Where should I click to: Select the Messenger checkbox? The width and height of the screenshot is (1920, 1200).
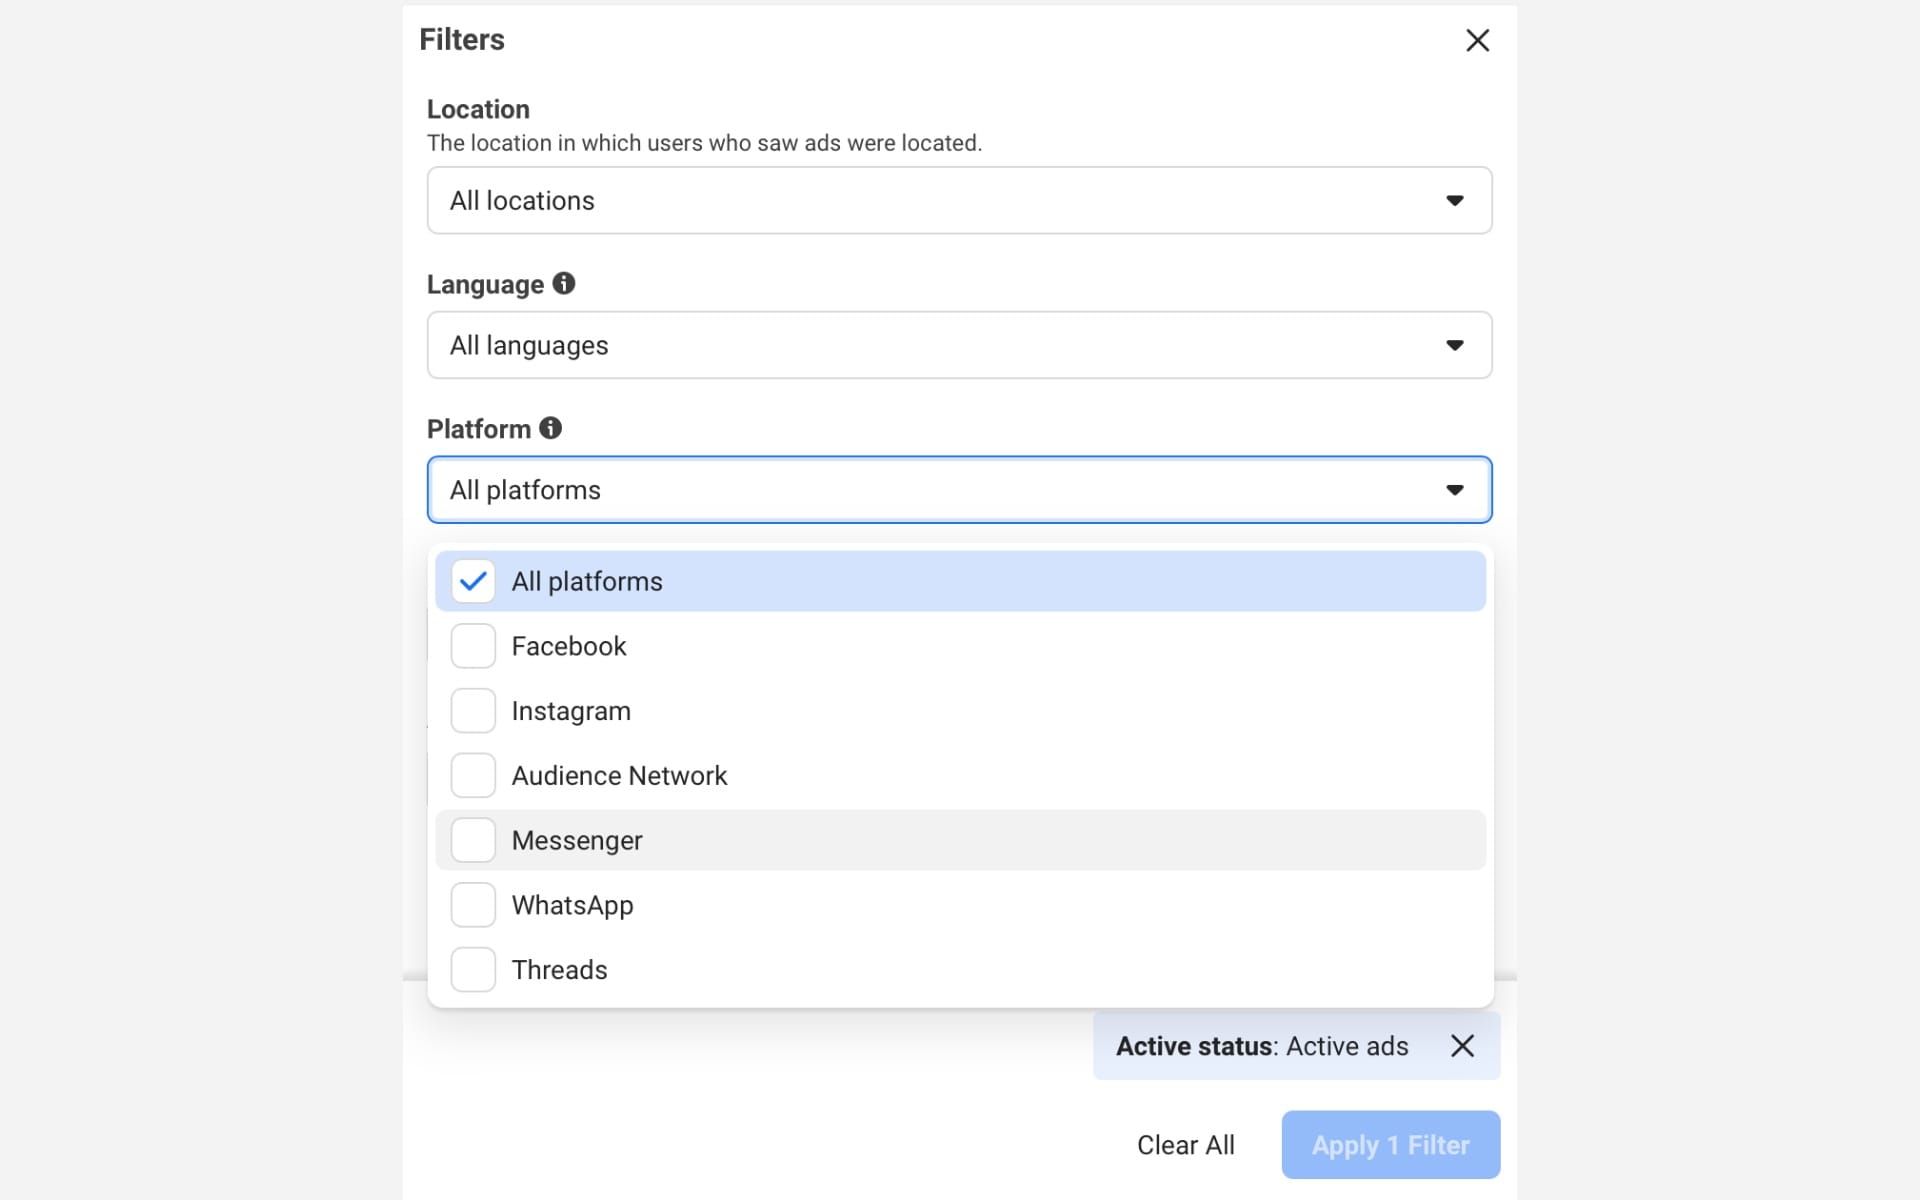tap(473, 840)
